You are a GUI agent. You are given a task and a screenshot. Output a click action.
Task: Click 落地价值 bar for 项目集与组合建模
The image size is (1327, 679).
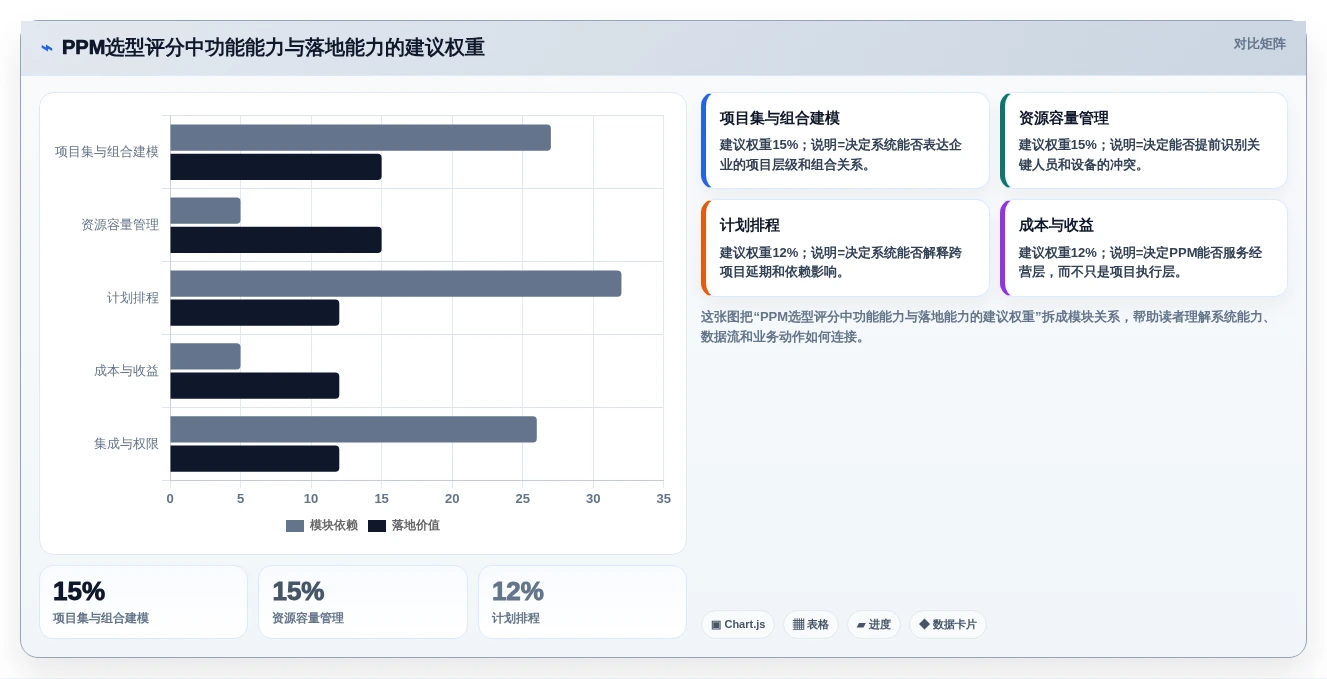tap(276, 167)
